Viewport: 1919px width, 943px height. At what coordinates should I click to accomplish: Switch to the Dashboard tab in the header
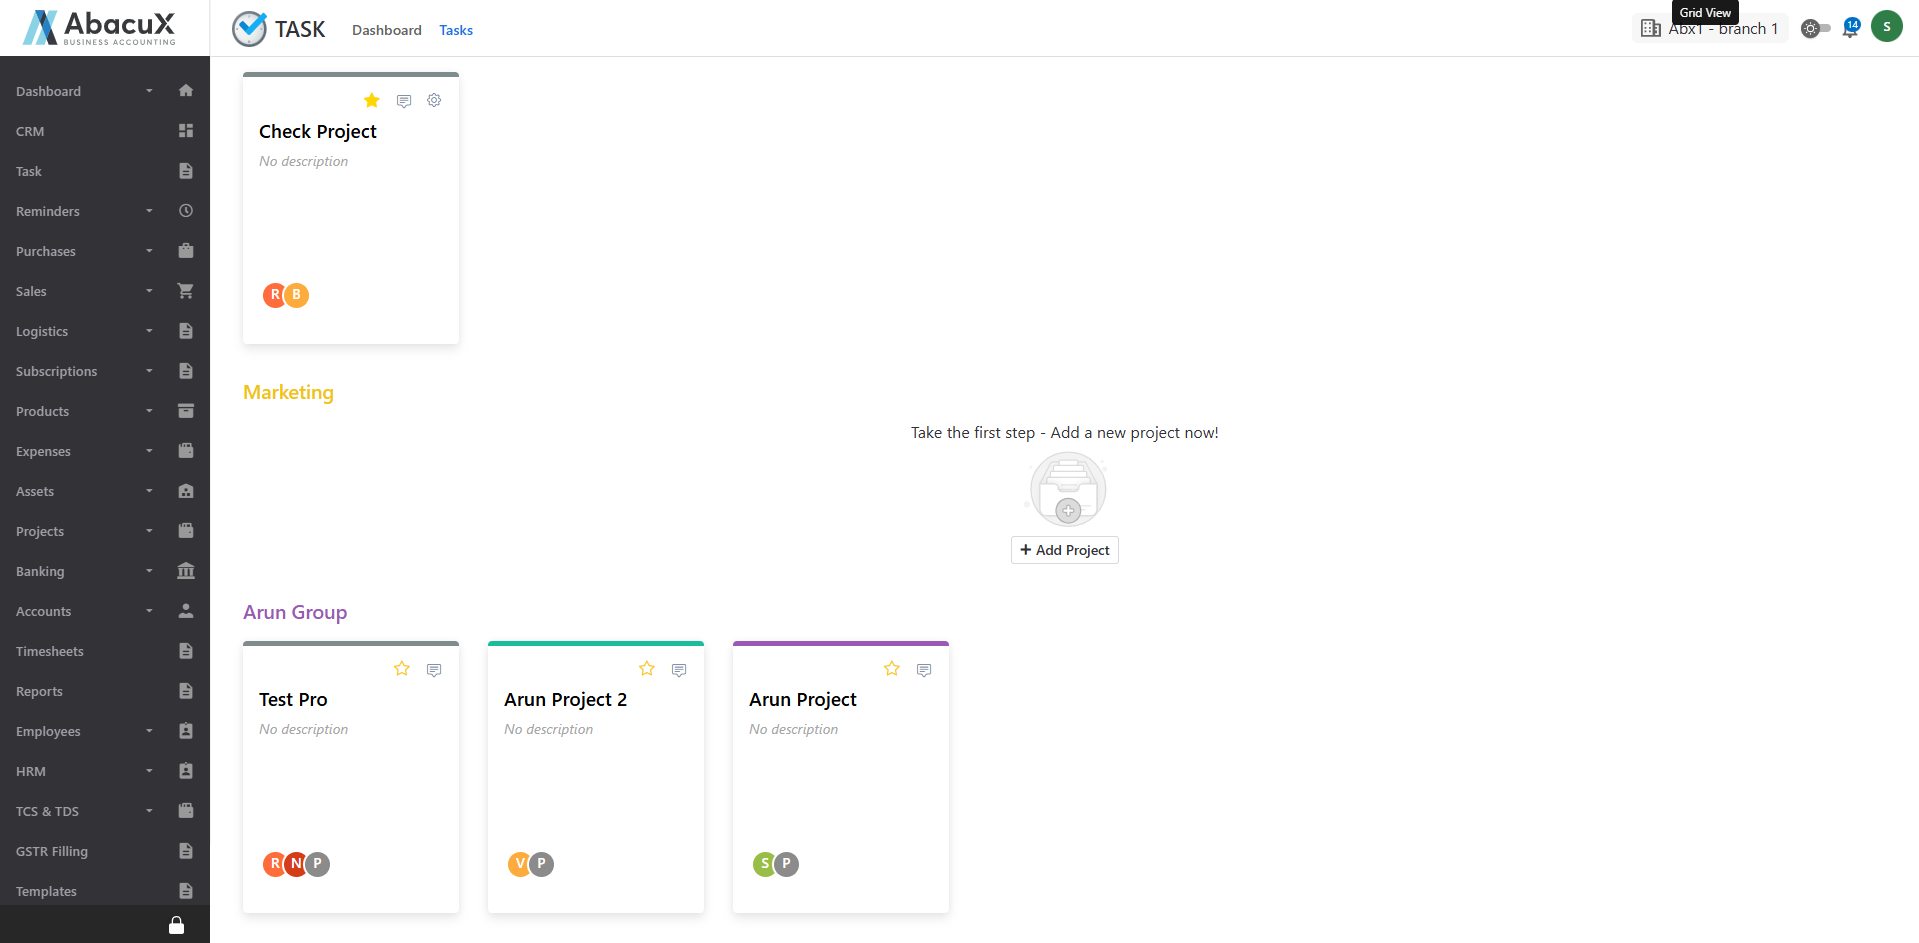pyautogui.click(x=386, y=30)
